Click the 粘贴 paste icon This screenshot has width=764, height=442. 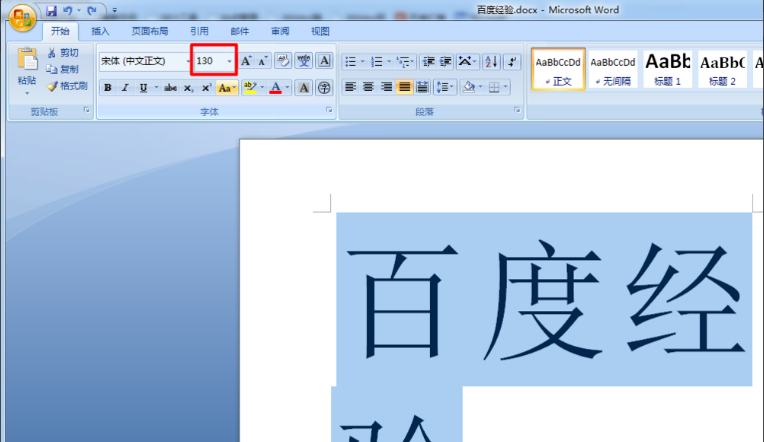27,59
